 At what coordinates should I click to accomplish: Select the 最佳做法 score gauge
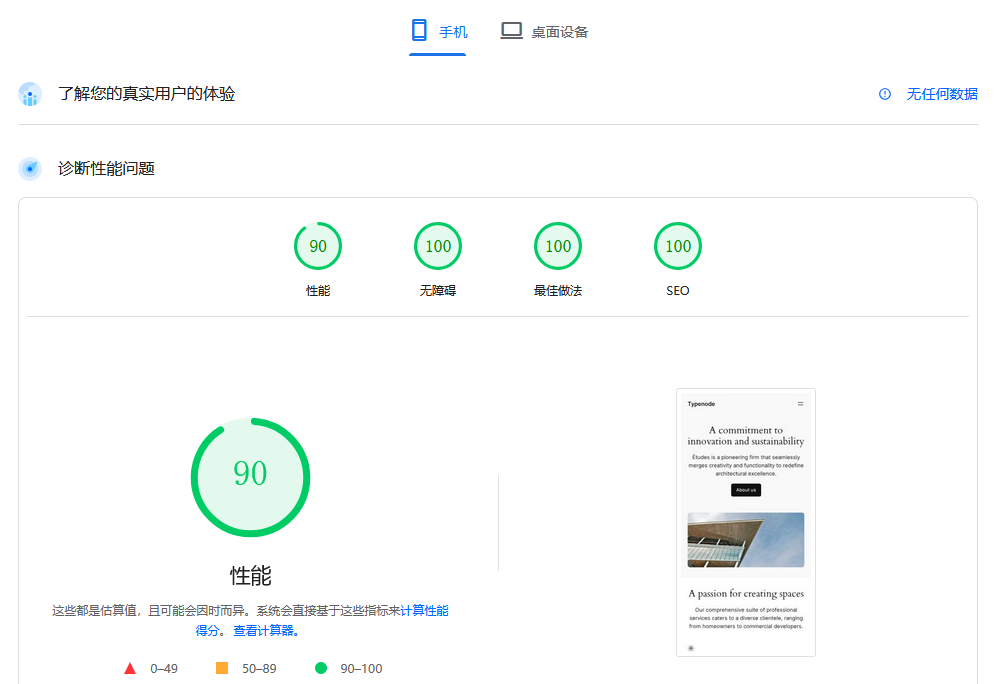[558, 247]
